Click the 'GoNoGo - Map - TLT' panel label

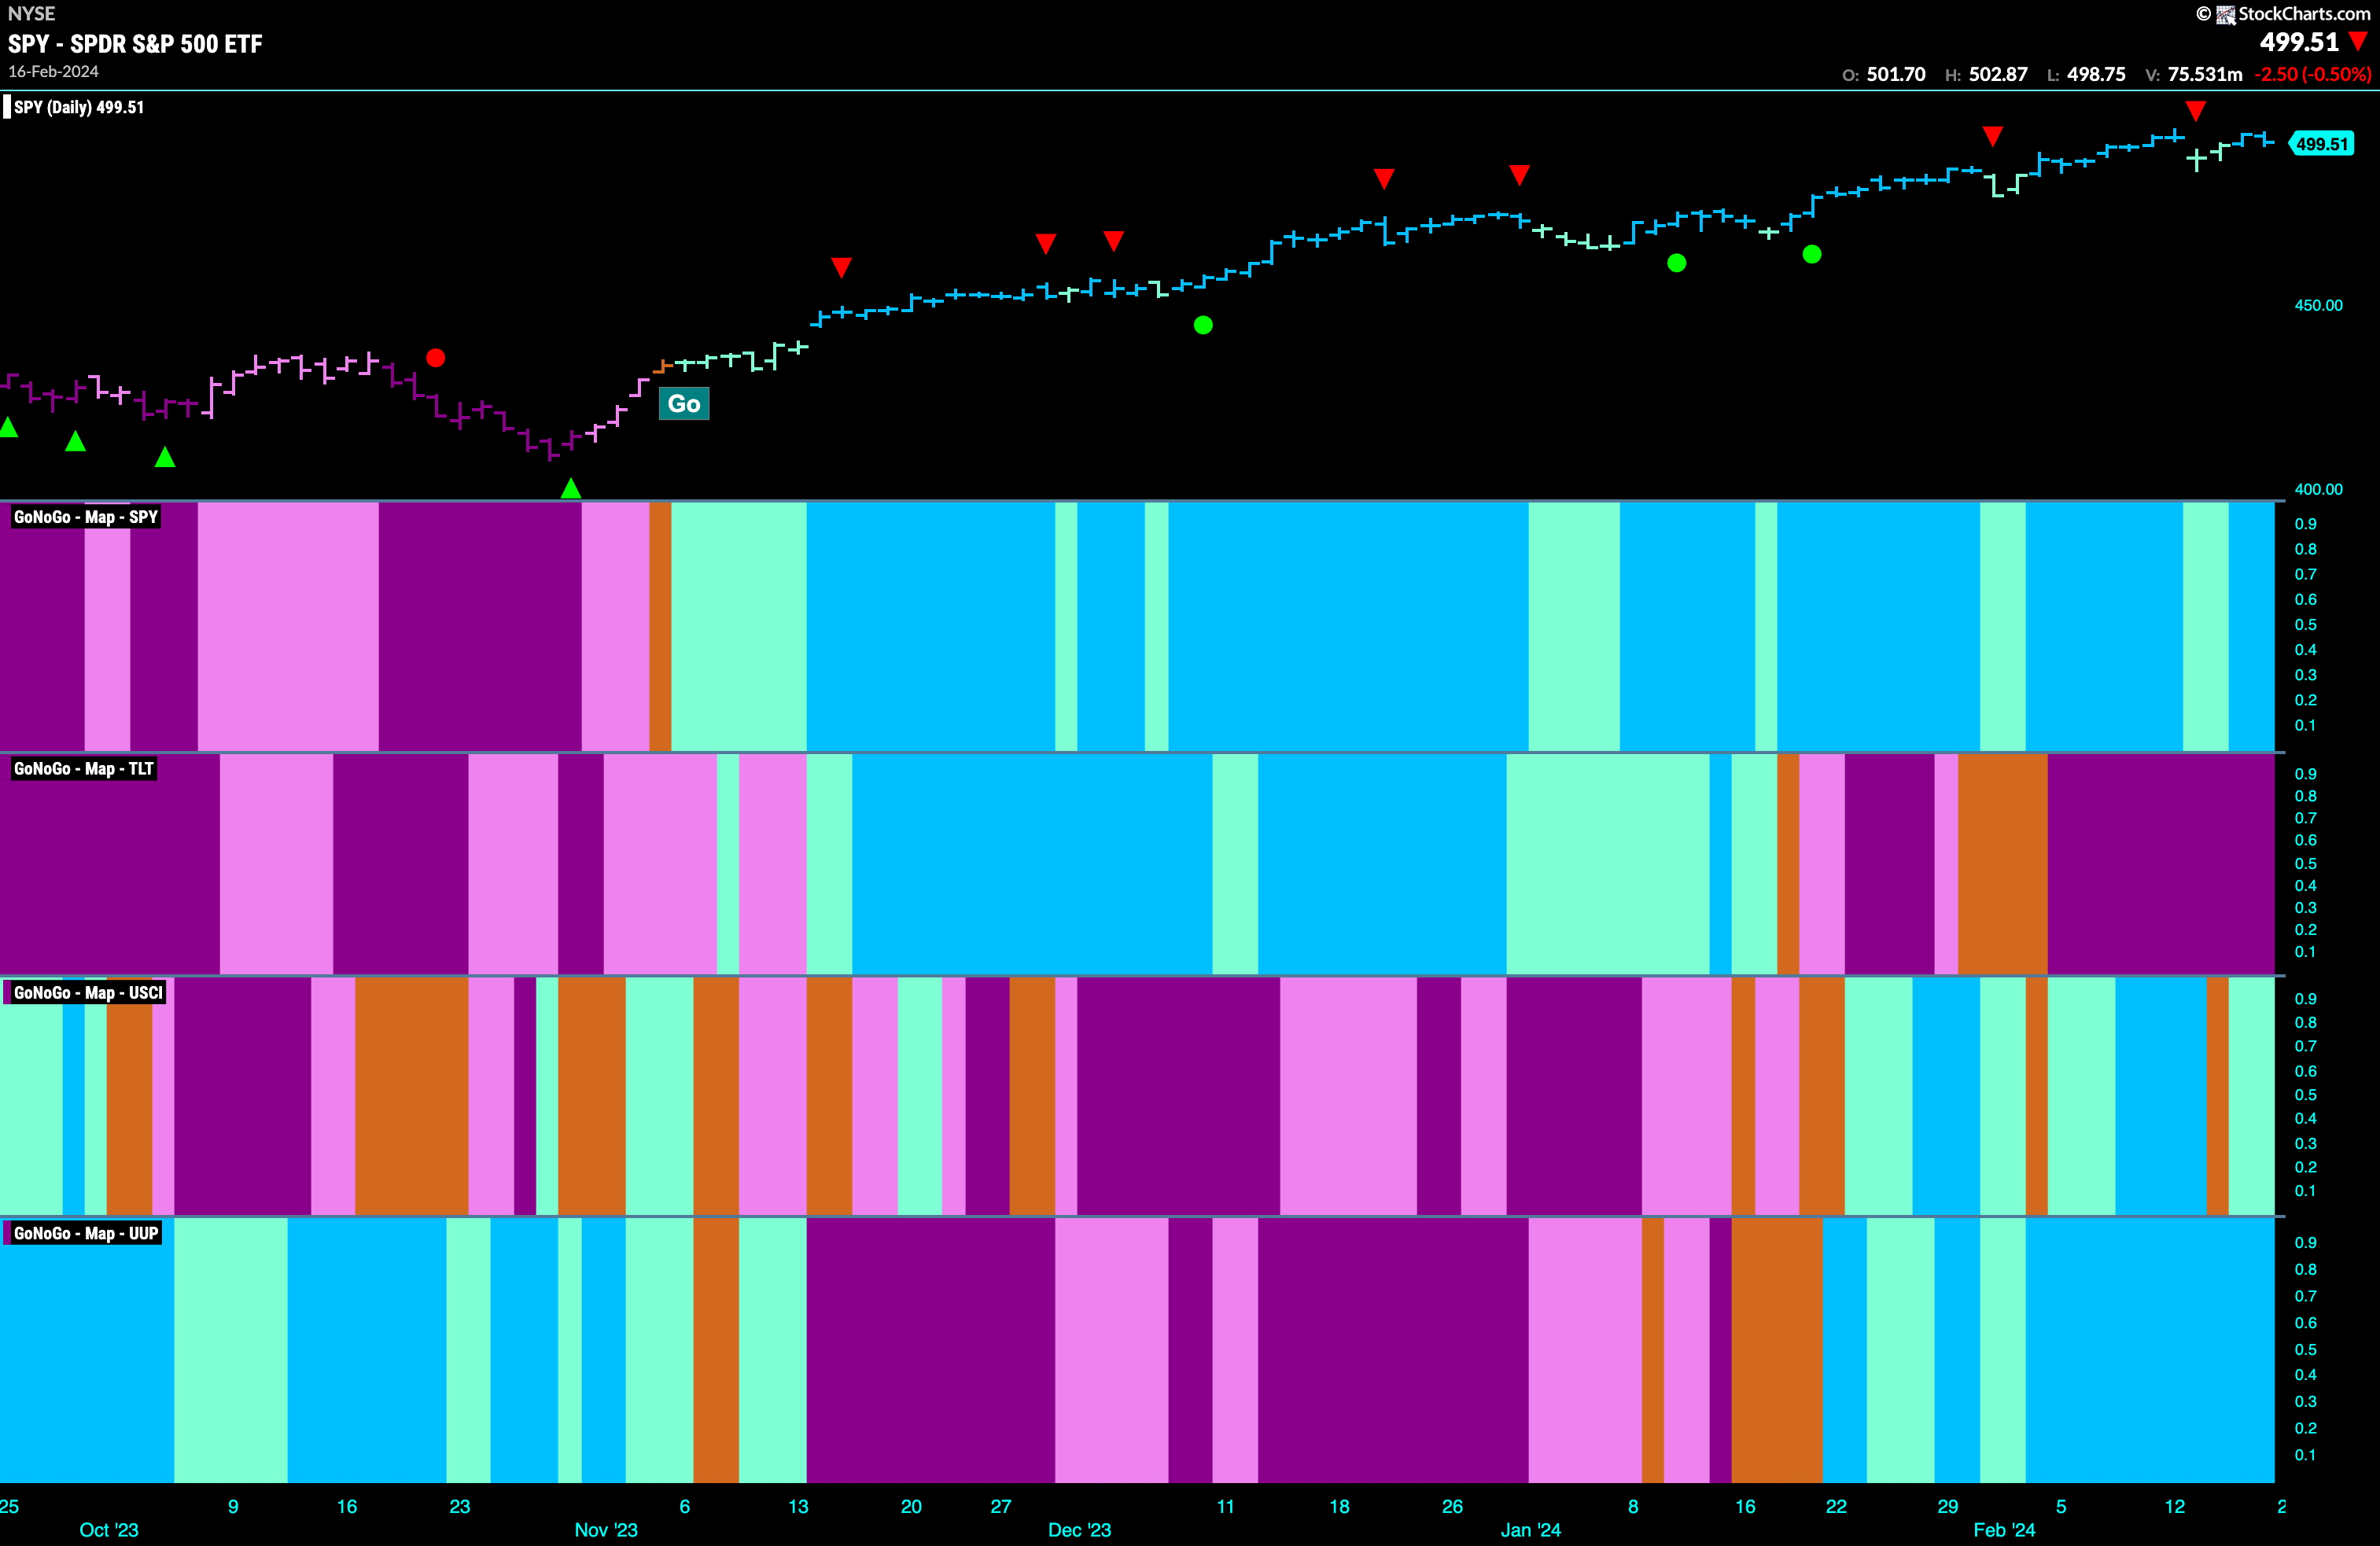(x=84, y=768)
